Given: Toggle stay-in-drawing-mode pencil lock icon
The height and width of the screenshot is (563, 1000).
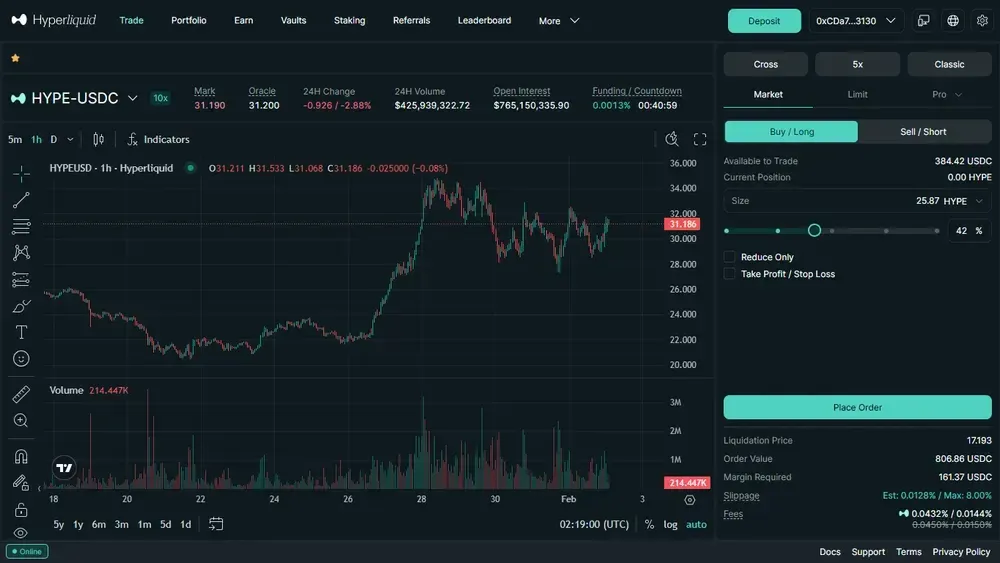Looking at the screenshot, I should tap(21, 483).
